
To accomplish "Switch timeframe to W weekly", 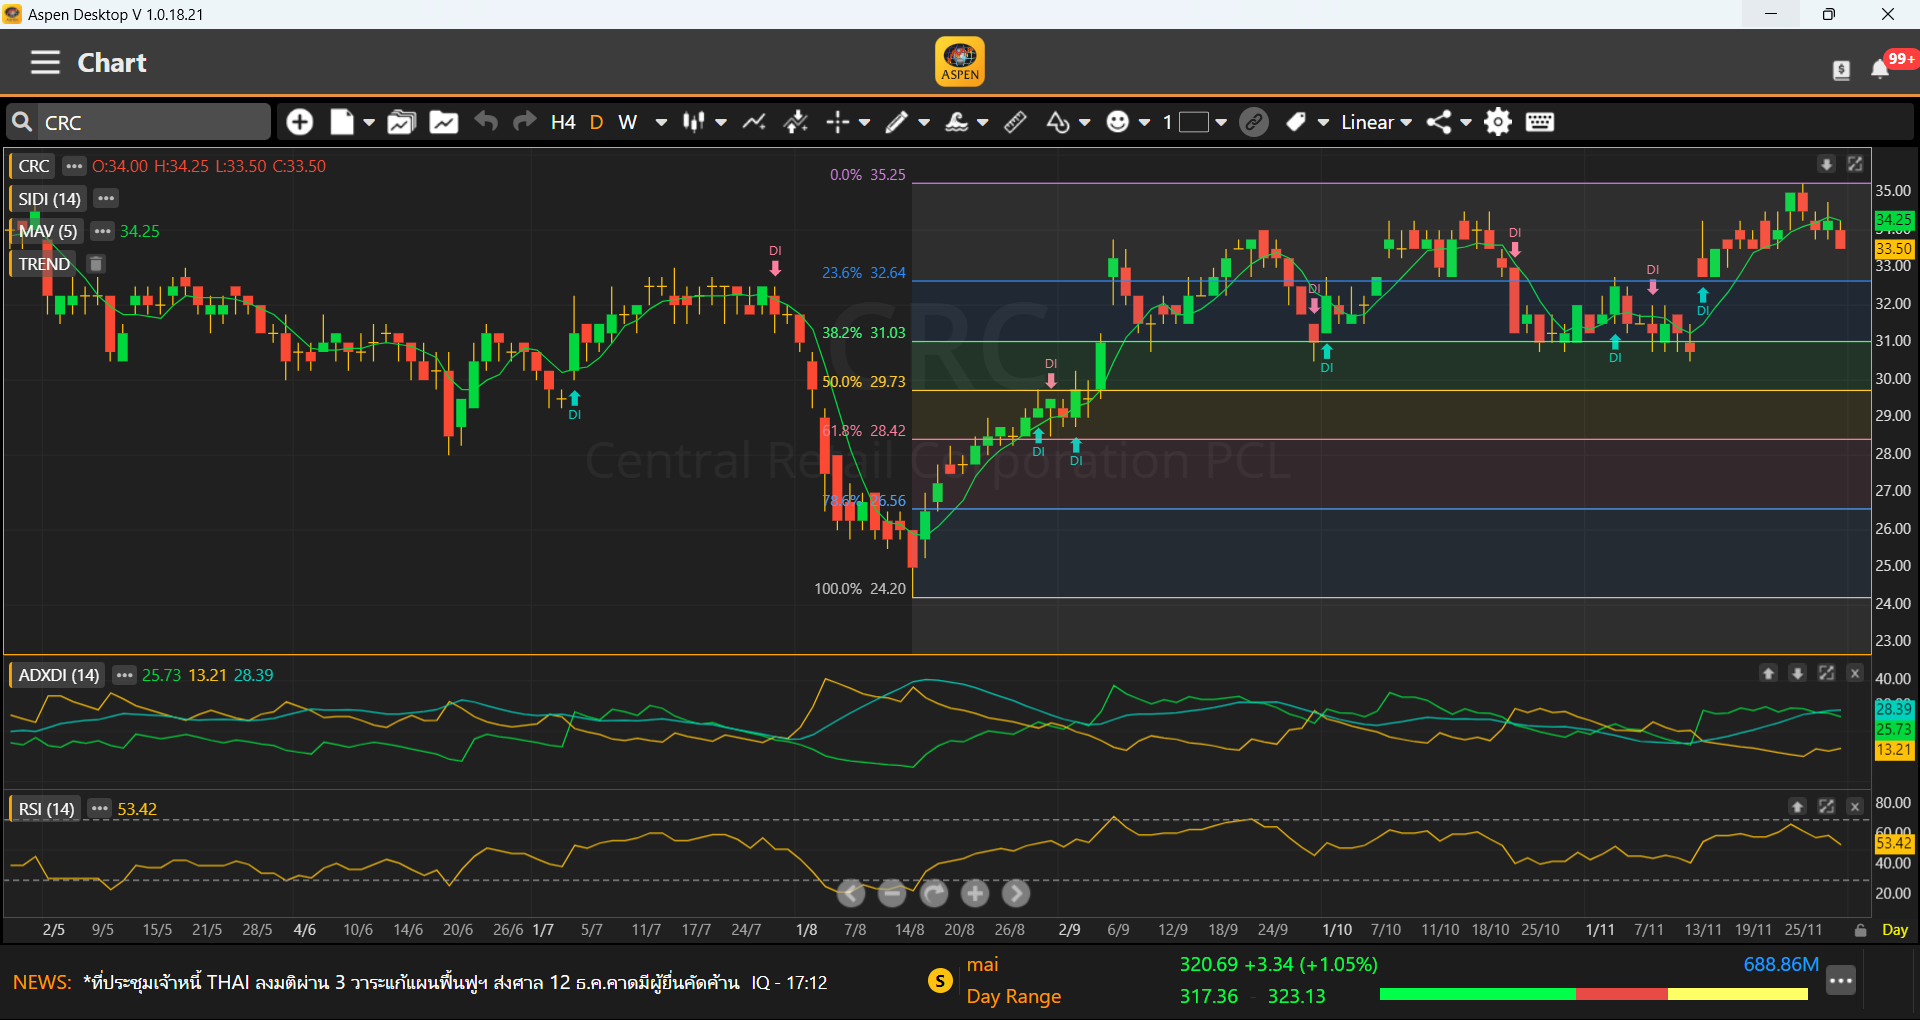I will point(628,122).
